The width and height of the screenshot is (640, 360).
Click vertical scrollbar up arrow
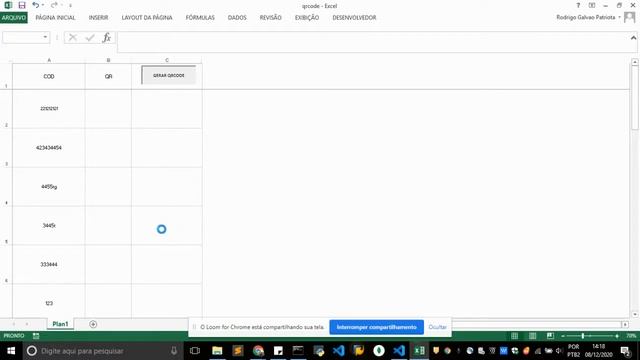(x=635, y=62)
